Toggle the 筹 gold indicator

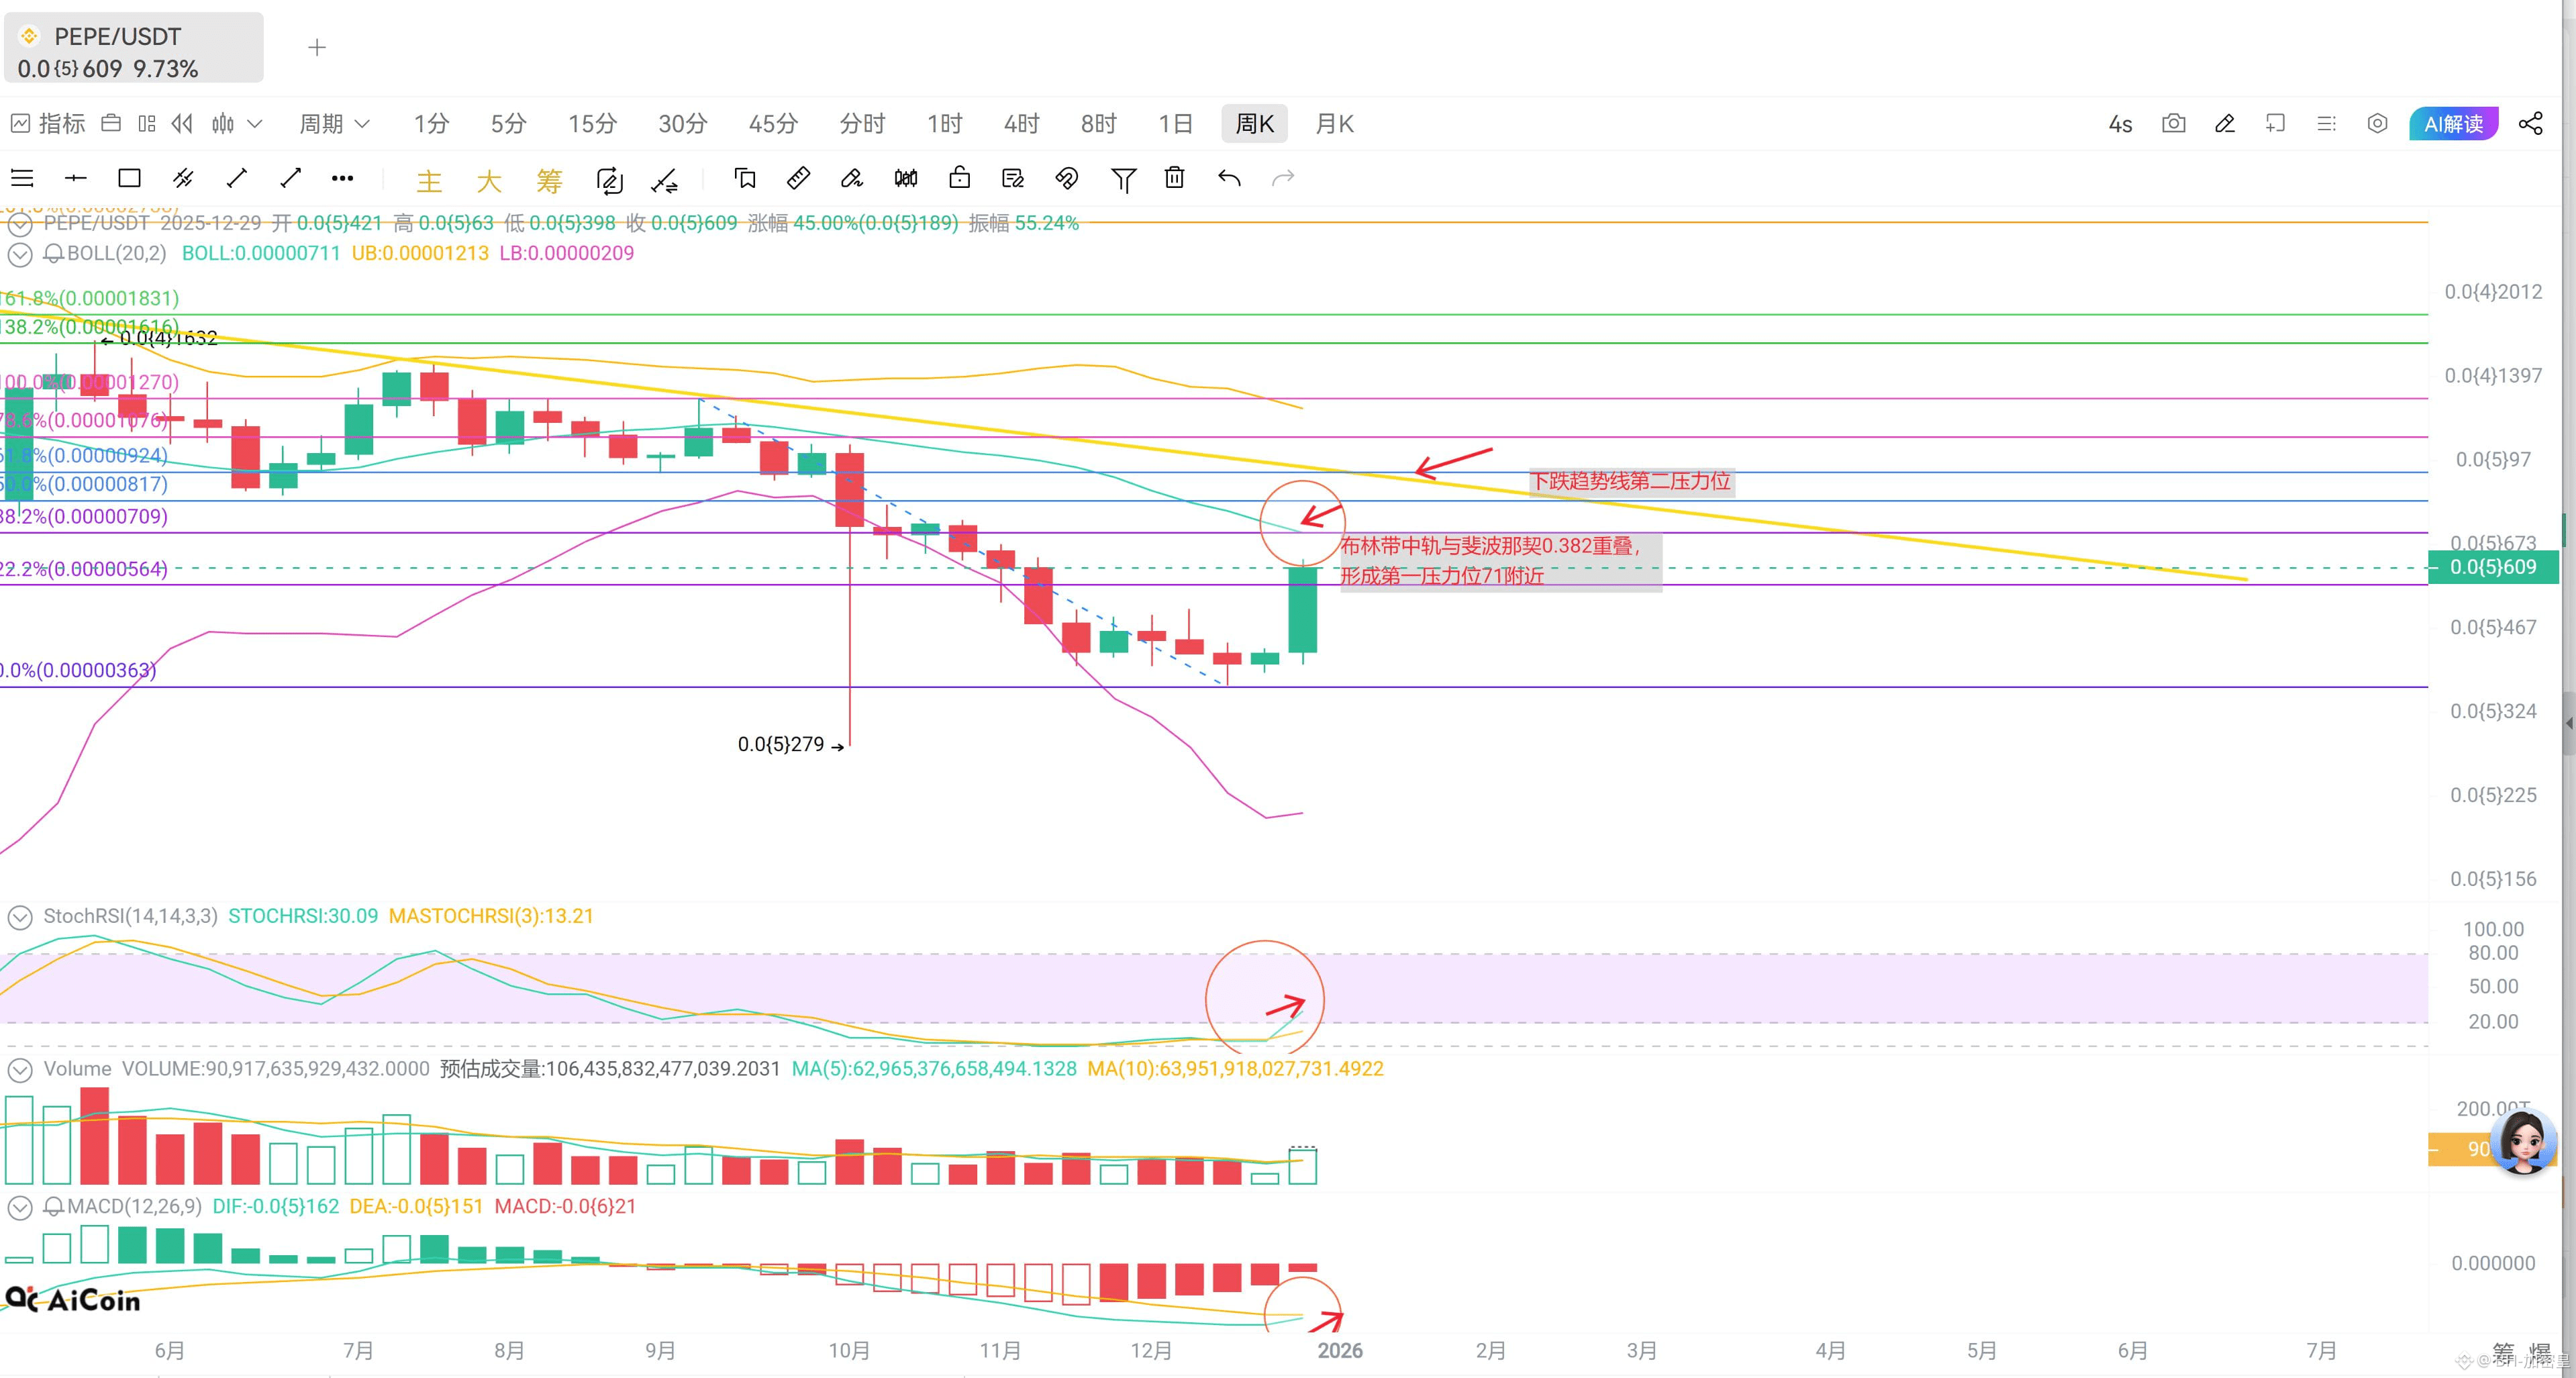(549, 181)
